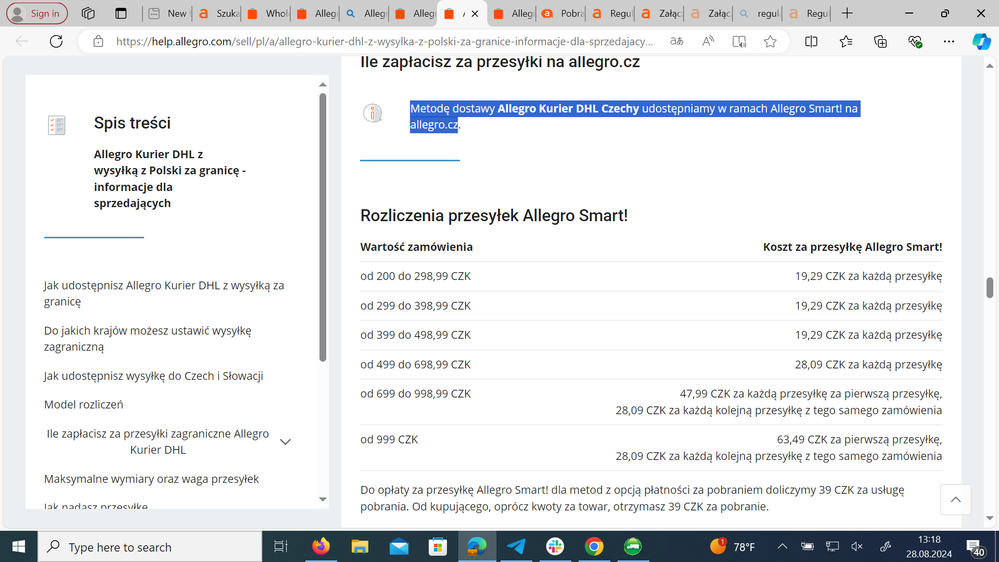The height and width of the screenshot is (562, 999).
Task: Go to 'Jak udostępnisz wysyłkę do Czech i Słowacji'
Action: [x=154, y=375]
